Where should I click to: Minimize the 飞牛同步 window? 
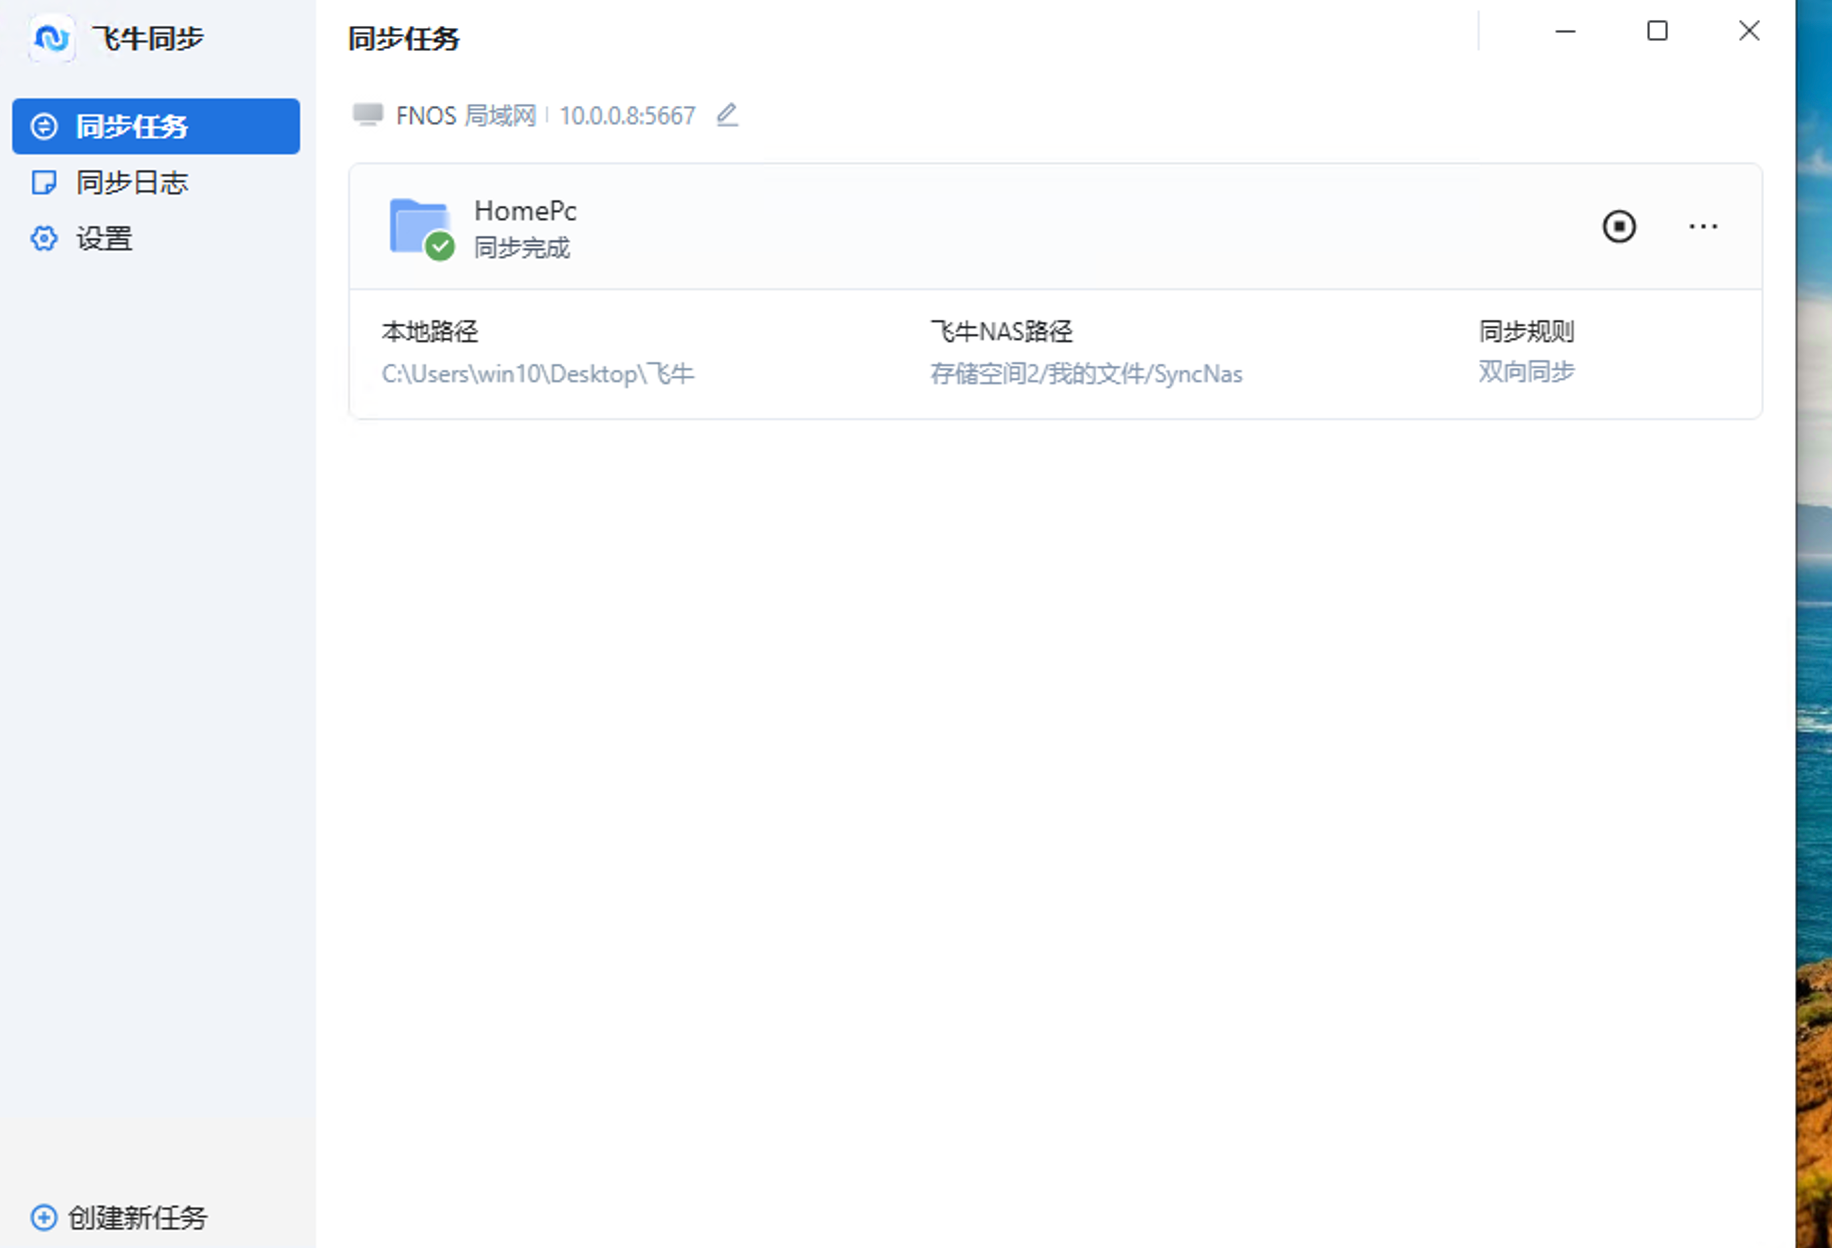1565,31
